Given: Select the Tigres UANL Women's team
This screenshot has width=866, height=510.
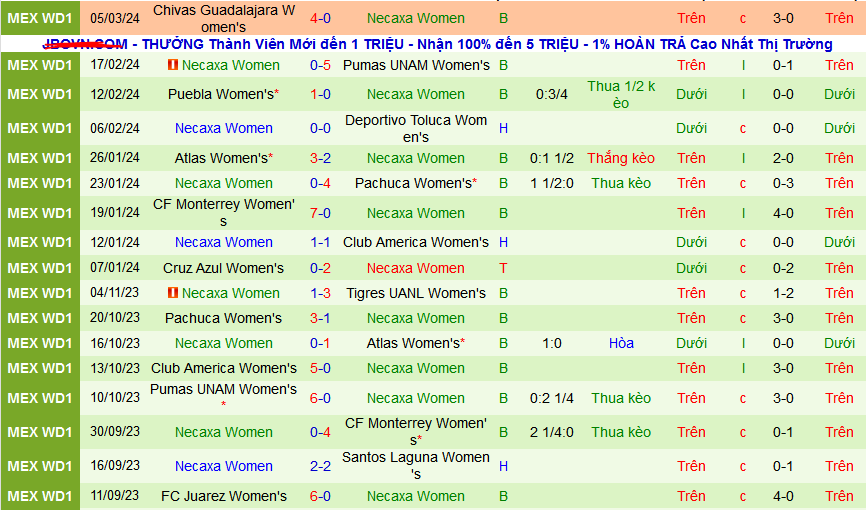Looking at the screenshot, I should pos(415,293).
